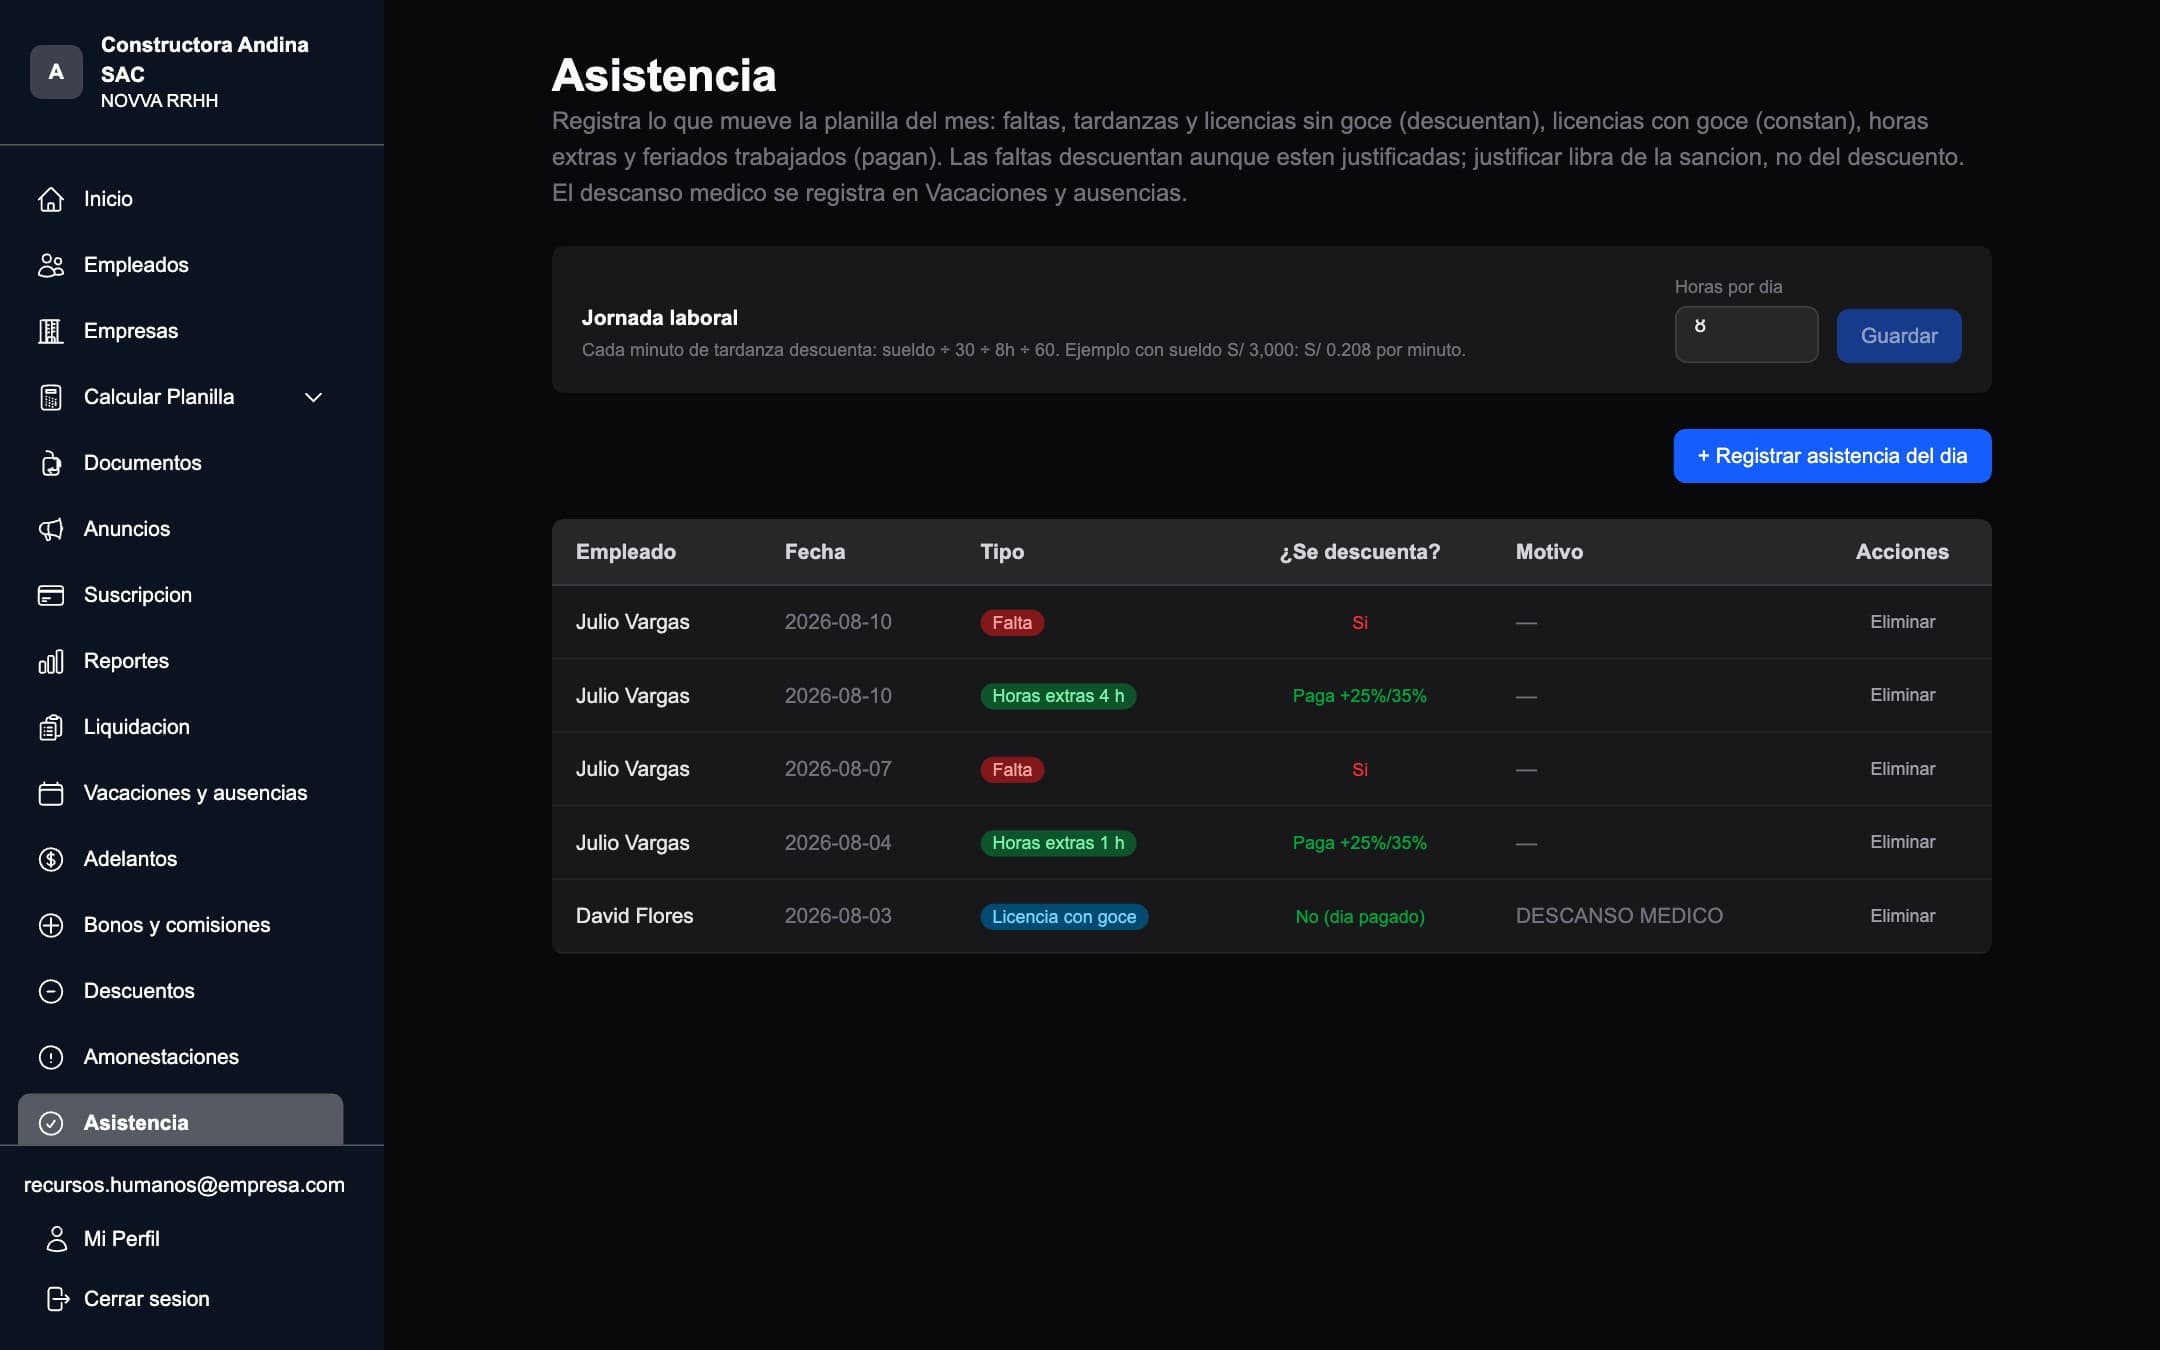Open the Empresas building icon
The width and height of the screenshot is (2160, 1350).
pyautogui.click(x=51, y=331)
